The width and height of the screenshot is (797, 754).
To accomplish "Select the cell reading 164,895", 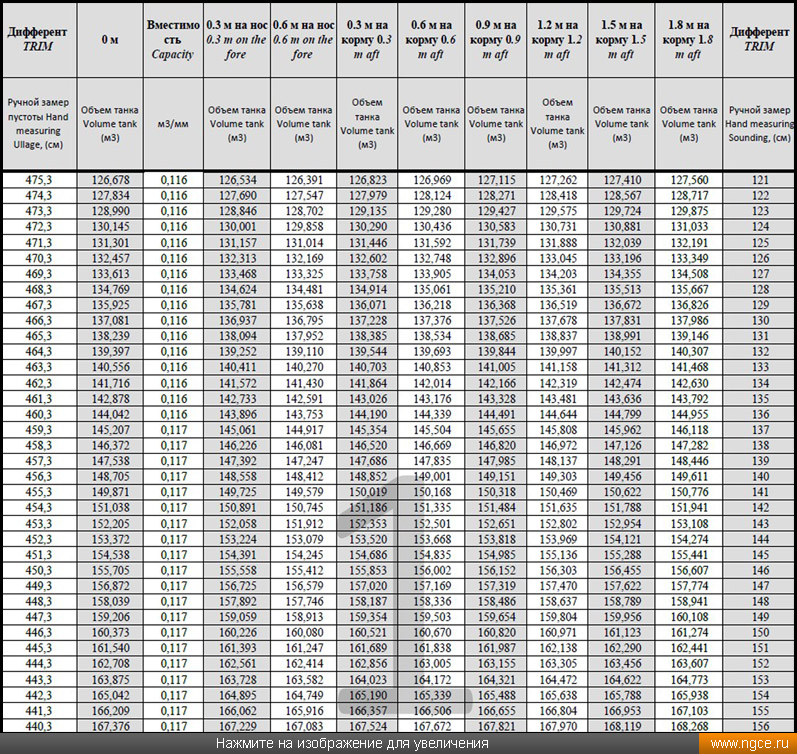I will [237, 696].
